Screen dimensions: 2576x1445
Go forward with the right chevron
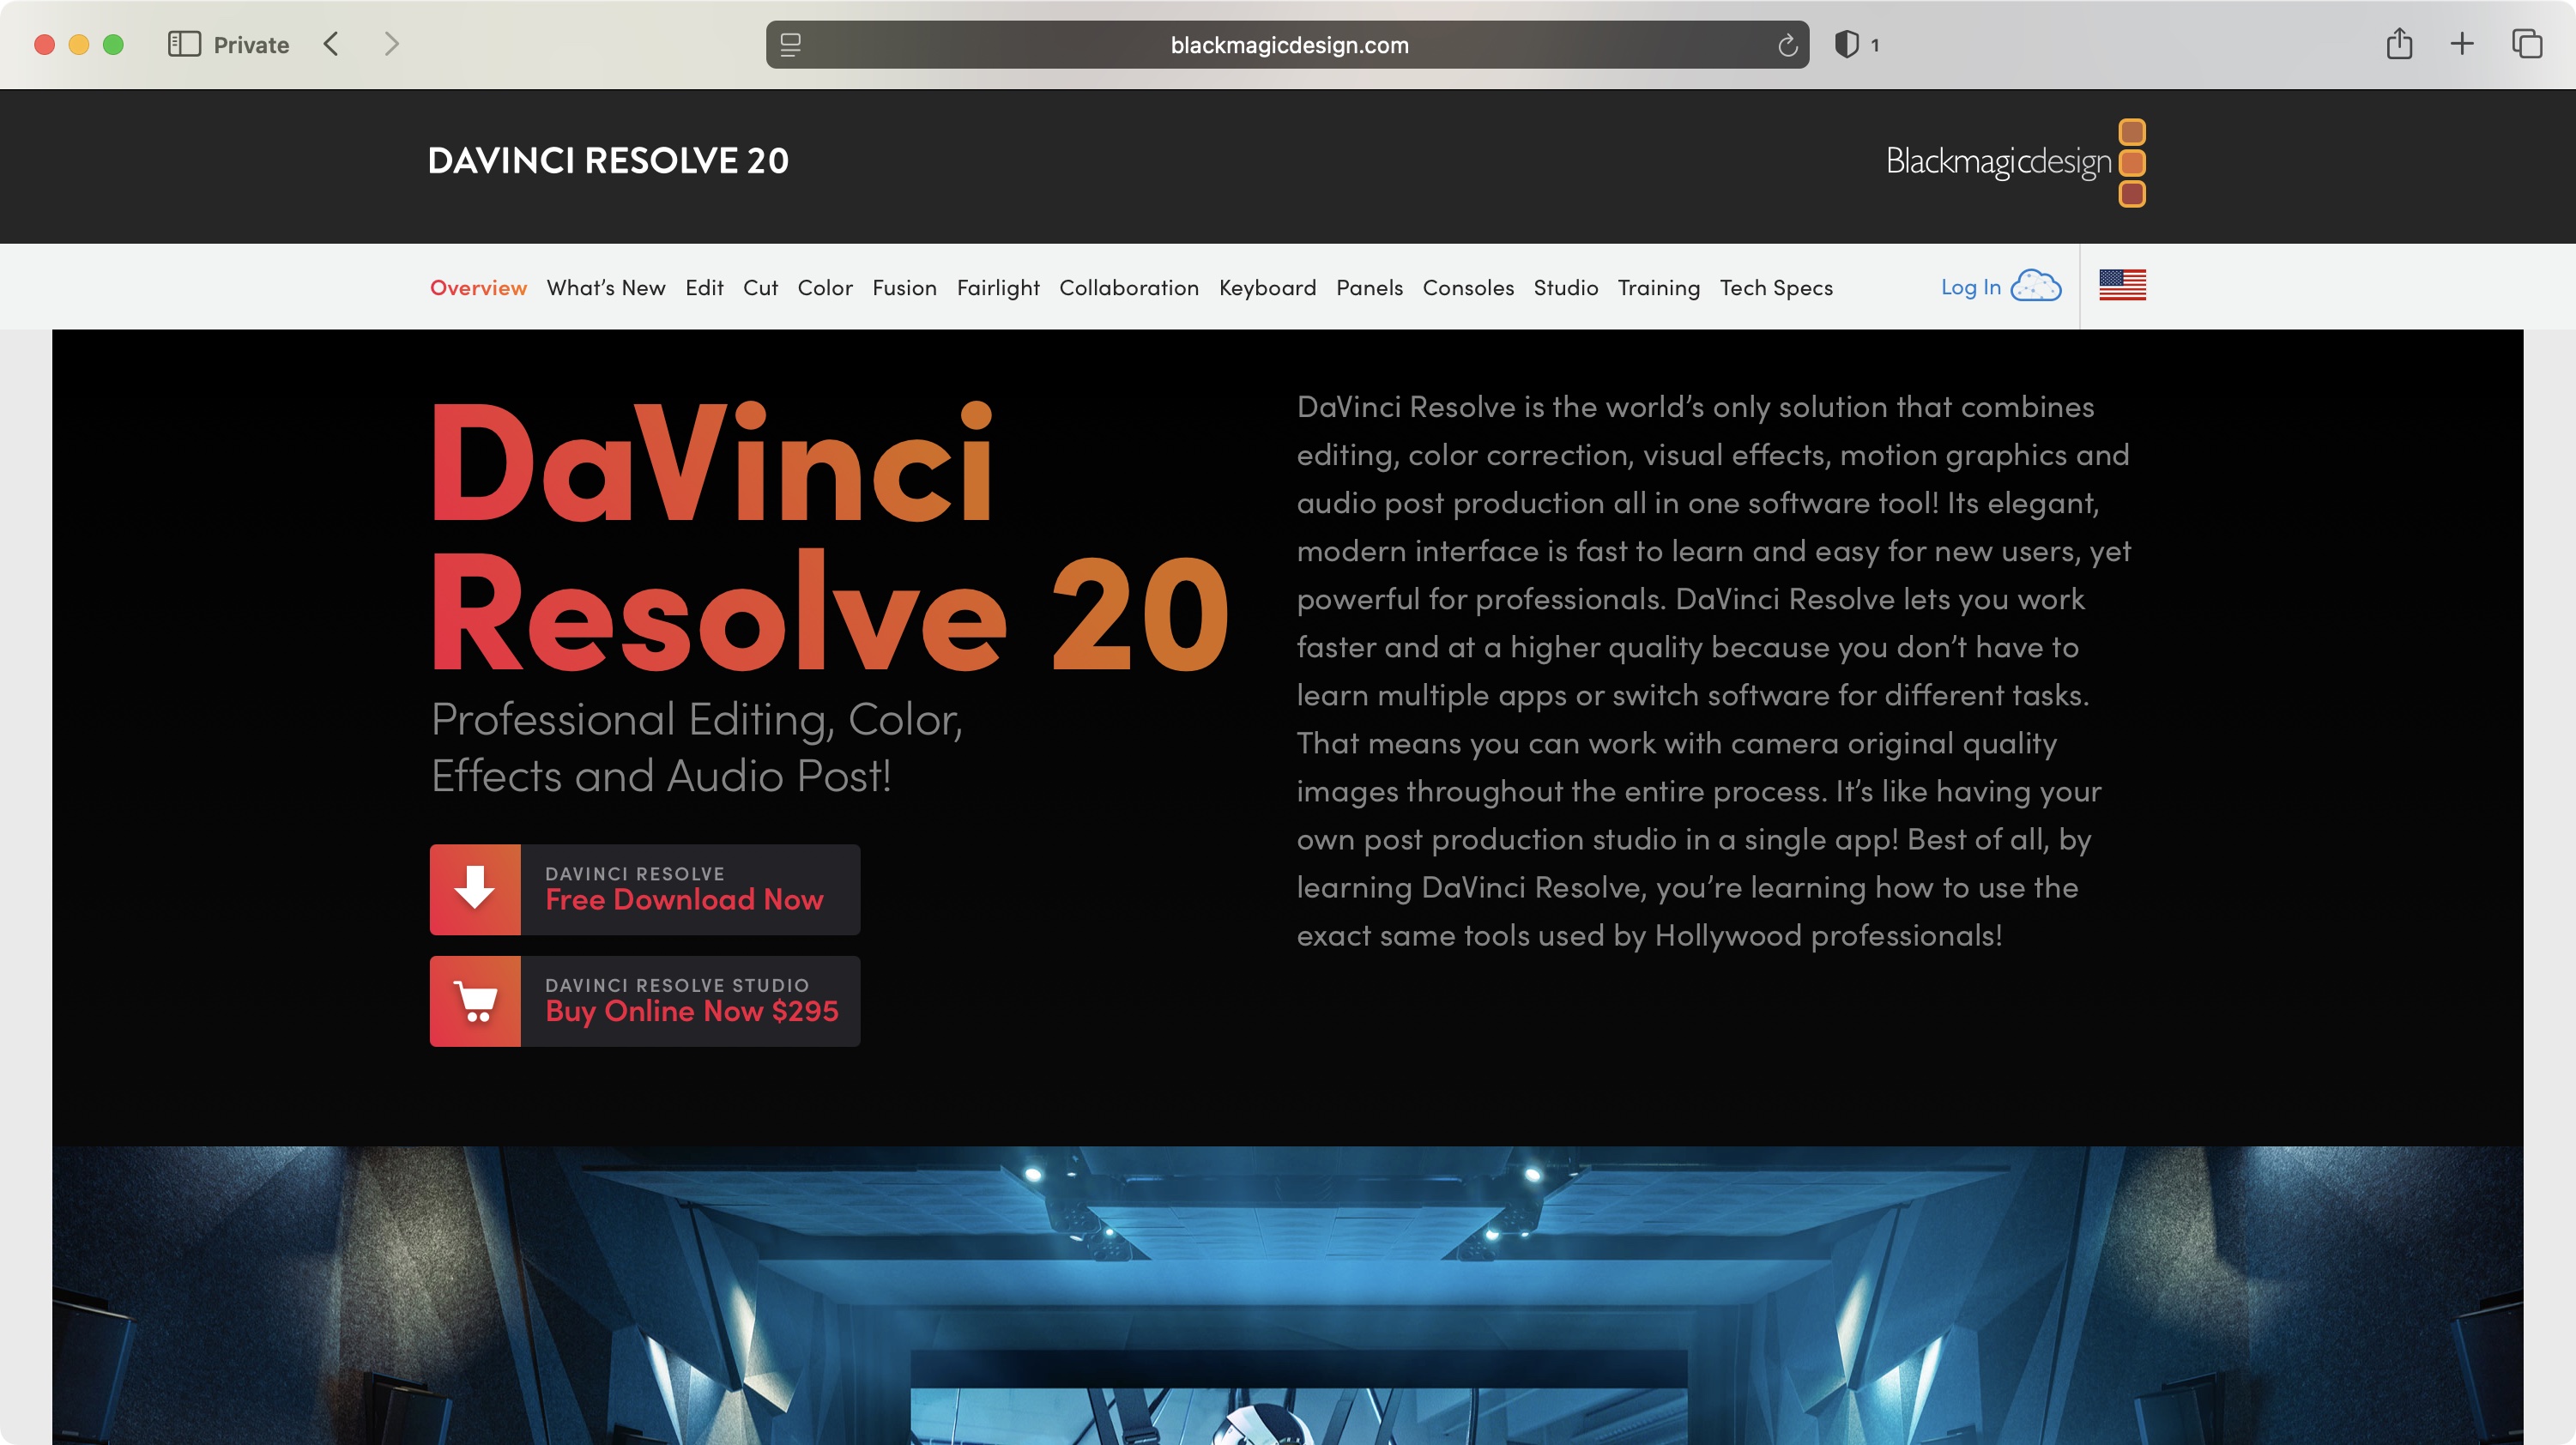(x=392, y=44)
